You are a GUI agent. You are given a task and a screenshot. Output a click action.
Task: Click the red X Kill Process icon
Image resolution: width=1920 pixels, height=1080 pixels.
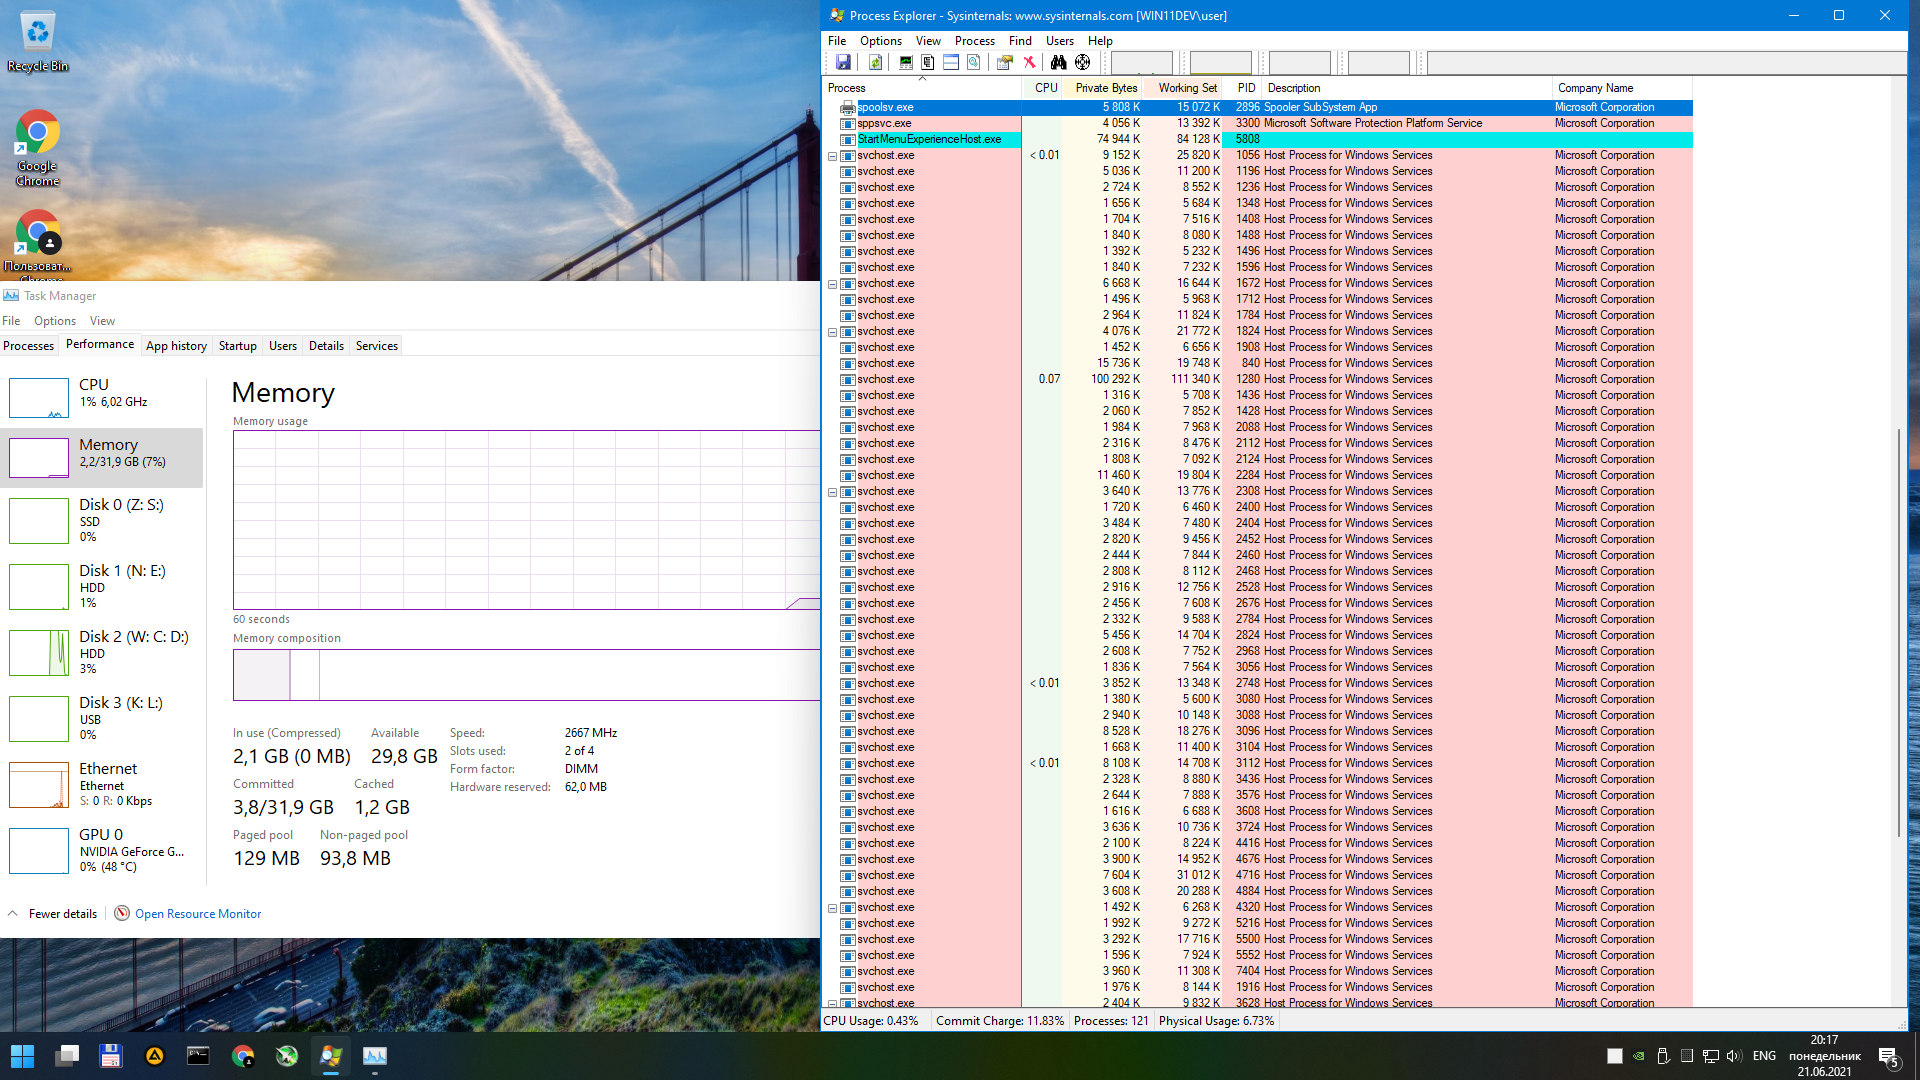[x=1029, y=62]
